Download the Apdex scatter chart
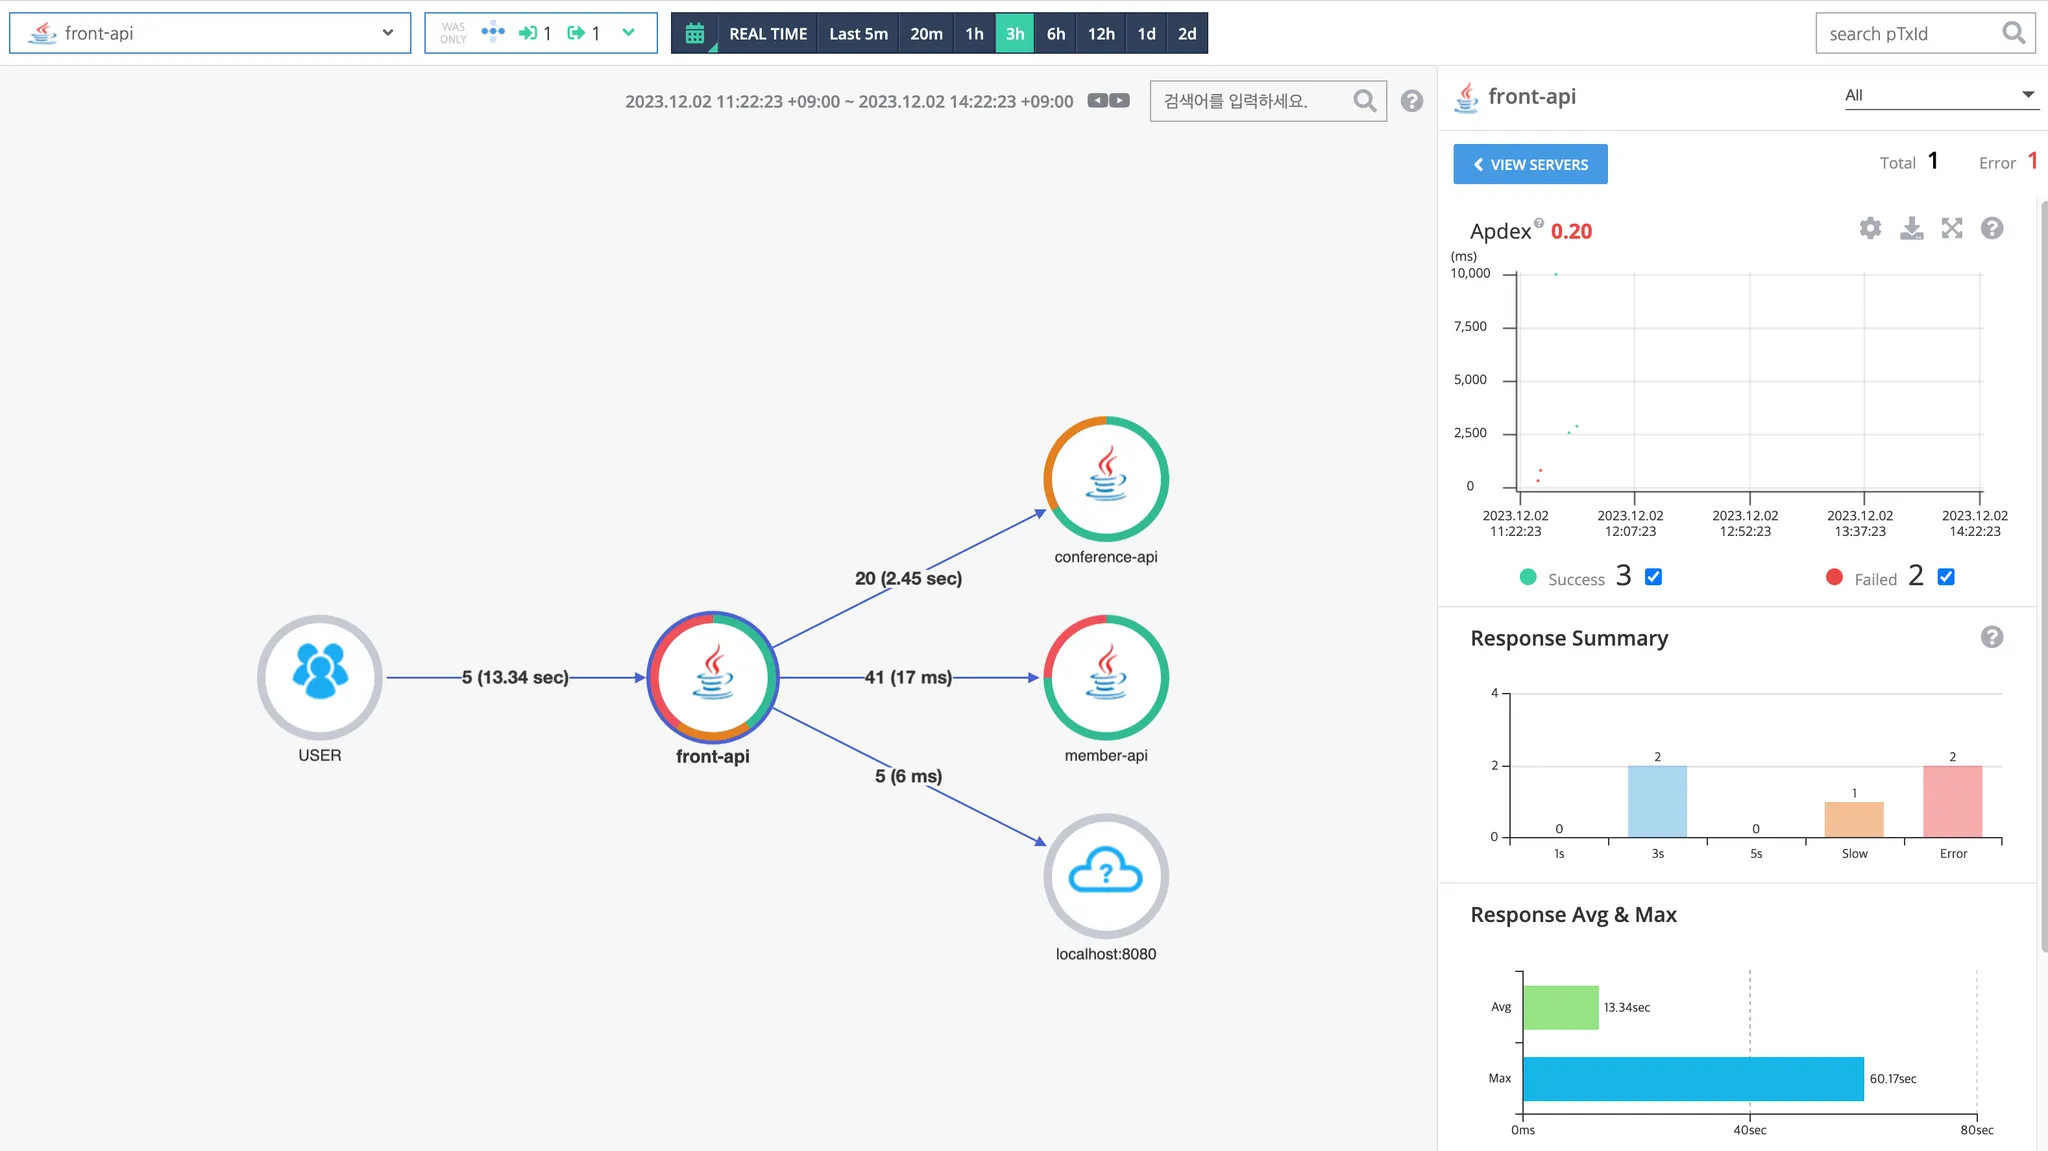This screenshot has height=1151, width=2048. coord(1911,228)
